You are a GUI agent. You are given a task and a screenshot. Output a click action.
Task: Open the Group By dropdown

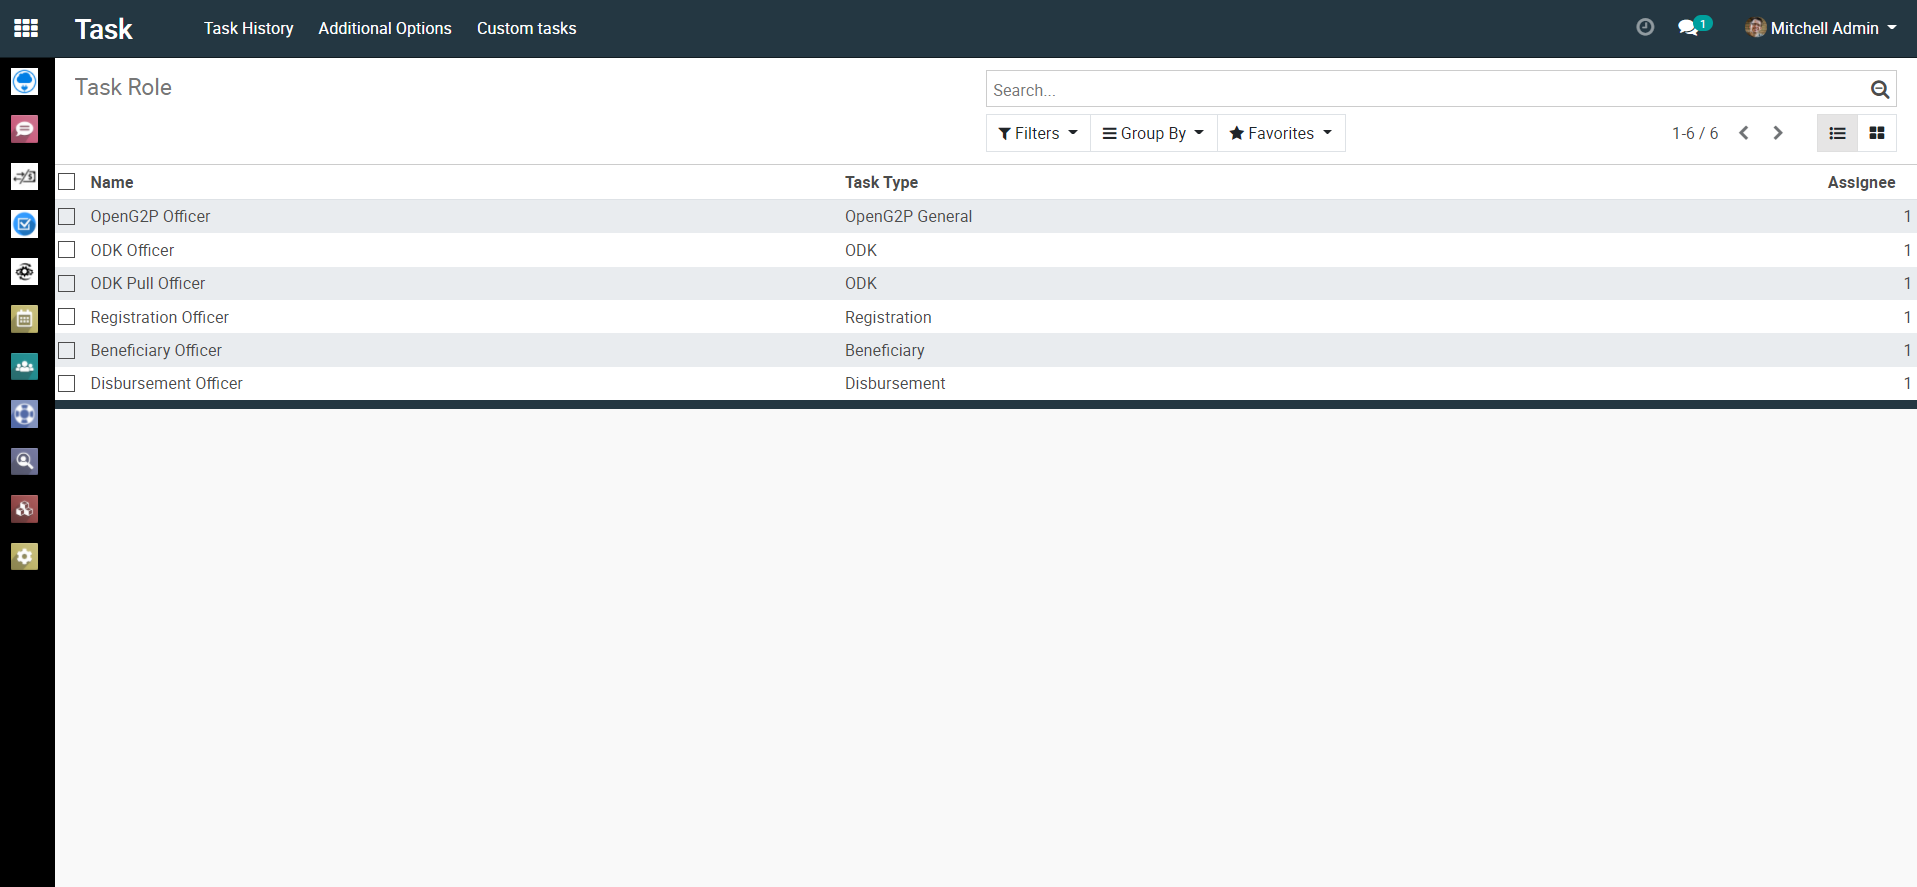pyautogui.click(x=1153, y=133)
